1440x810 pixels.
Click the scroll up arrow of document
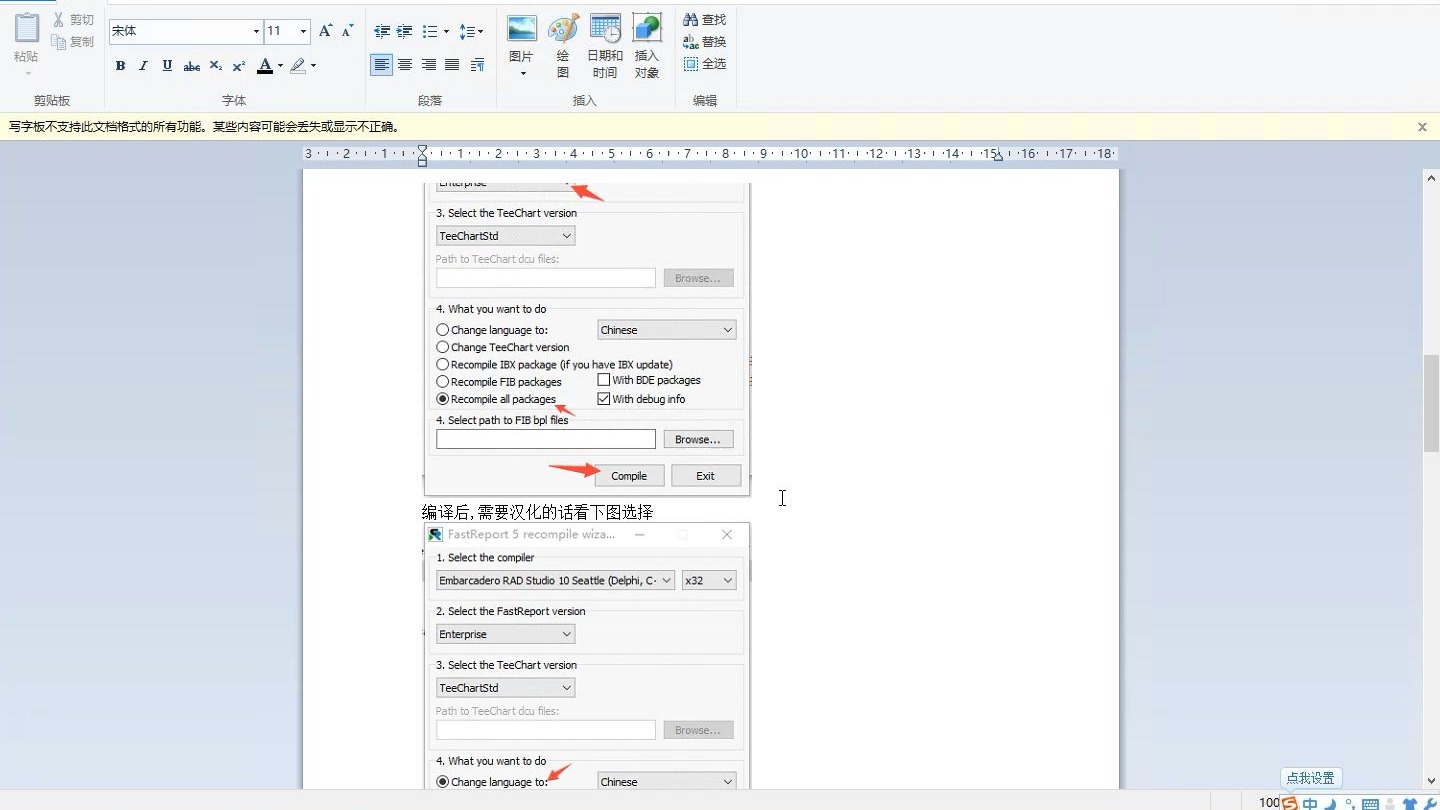click(1431, 178)
